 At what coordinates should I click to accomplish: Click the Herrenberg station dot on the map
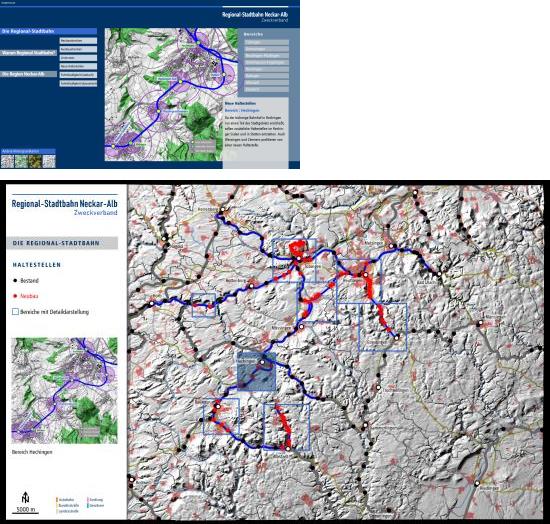(x=222, y=209)
